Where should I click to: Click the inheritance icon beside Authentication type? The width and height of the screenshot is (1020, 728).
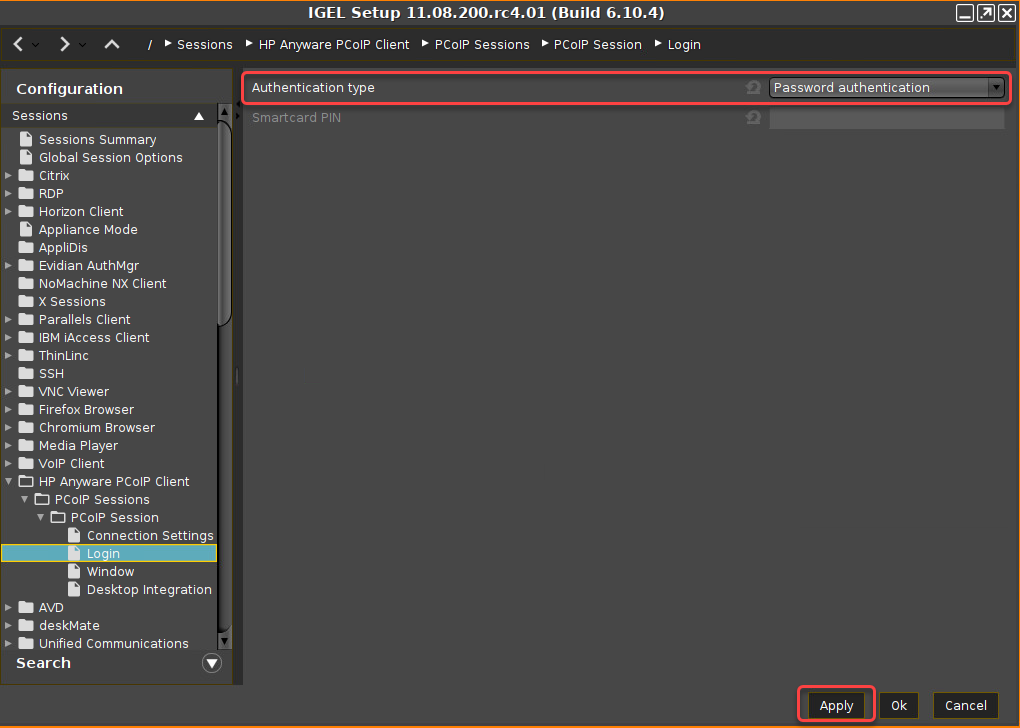pyautogui.click(x=753, y=88)
